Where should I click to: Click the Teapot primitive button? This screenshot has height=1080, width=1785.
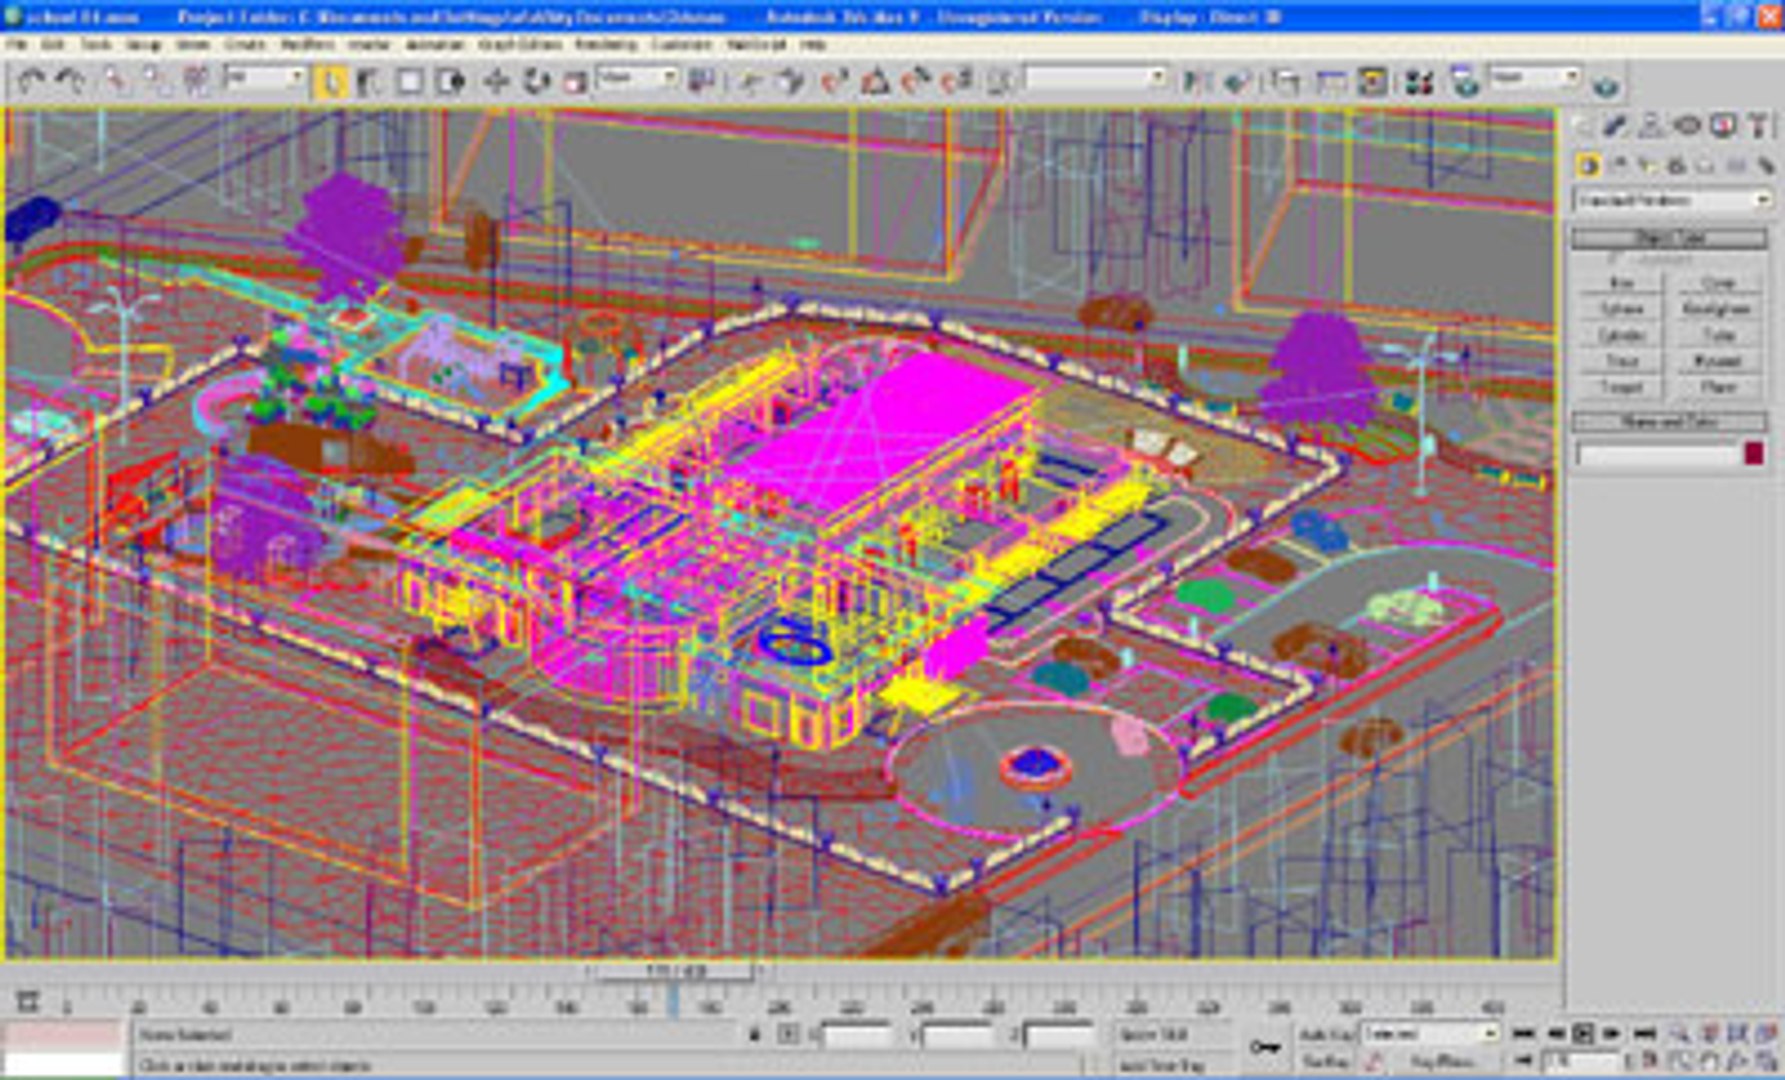pos(1621,387)
